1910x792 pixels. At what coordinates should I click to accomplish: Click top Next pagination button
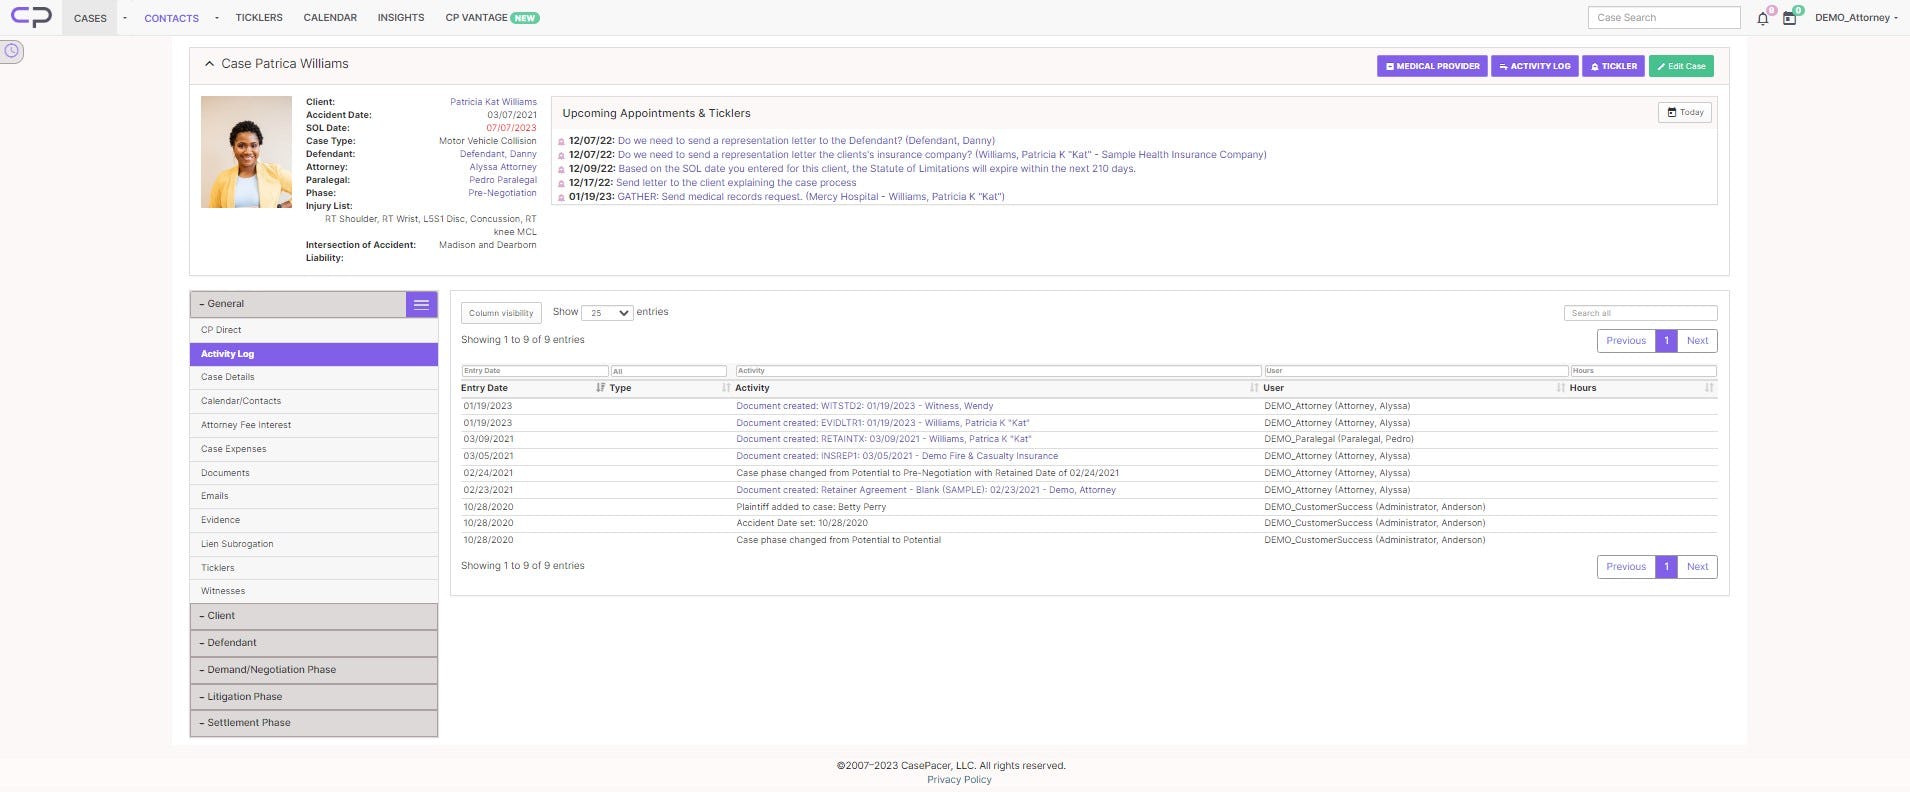coord(1697,341)
